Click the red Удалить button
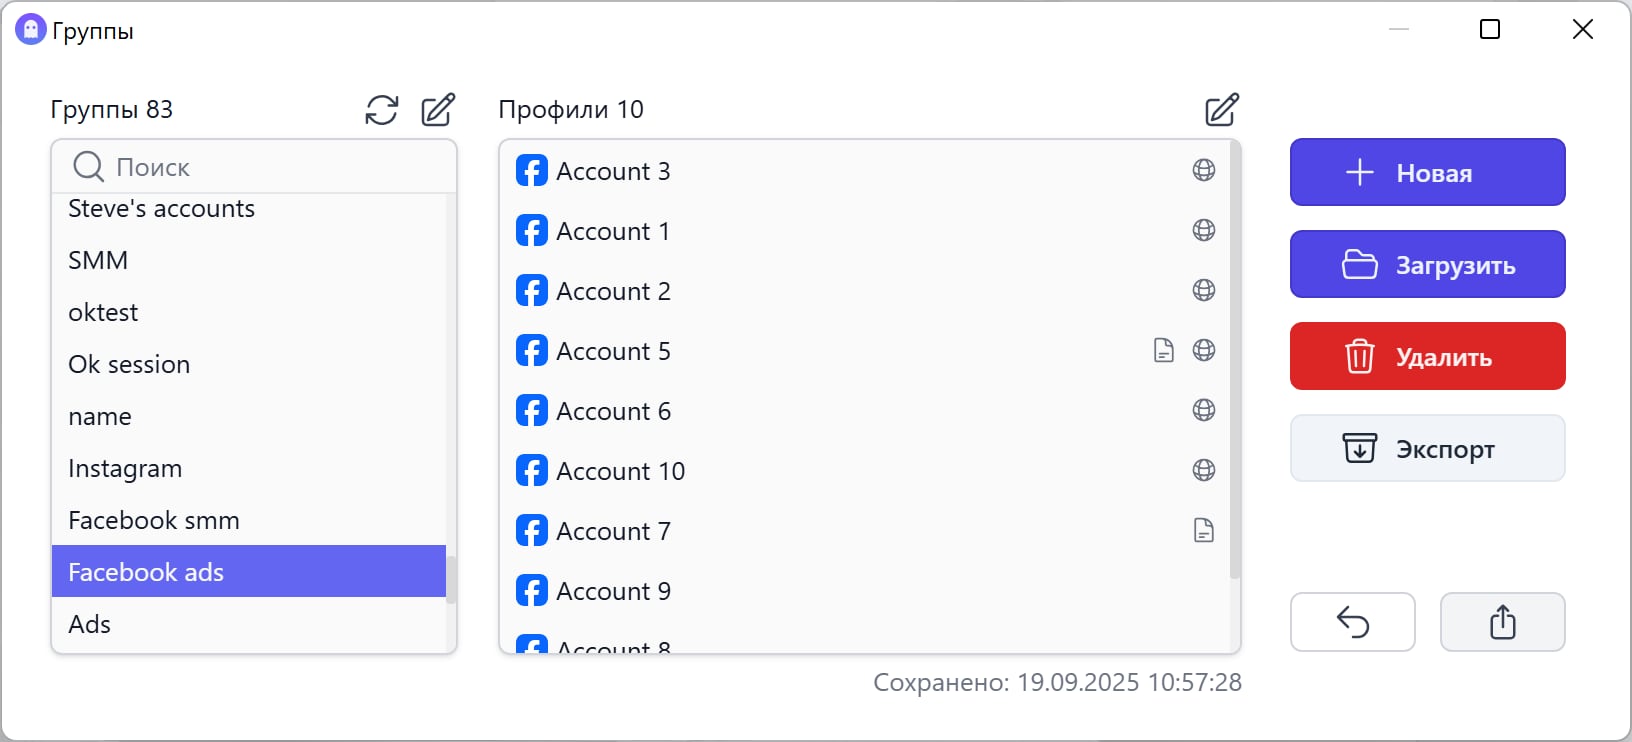 pyautogui.click(x=1427, y=357)
